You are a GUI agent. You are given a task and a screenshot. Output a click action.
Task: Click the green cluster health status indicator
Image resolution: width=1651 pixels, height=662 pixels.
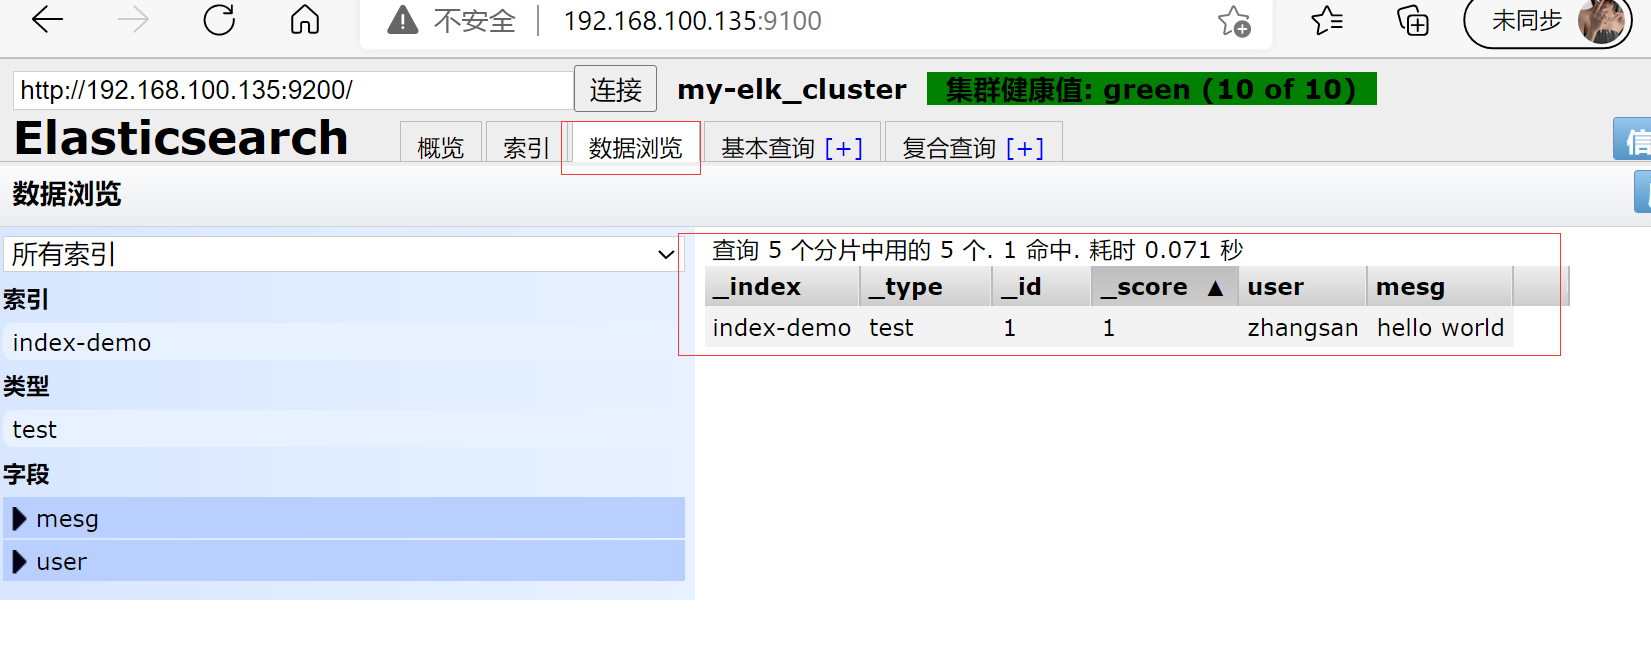[x=1151, y=89]
